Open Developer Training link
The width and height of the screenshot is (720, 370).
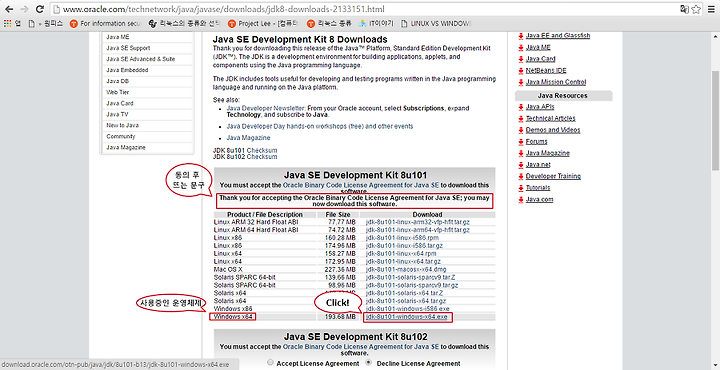point(553,176)
